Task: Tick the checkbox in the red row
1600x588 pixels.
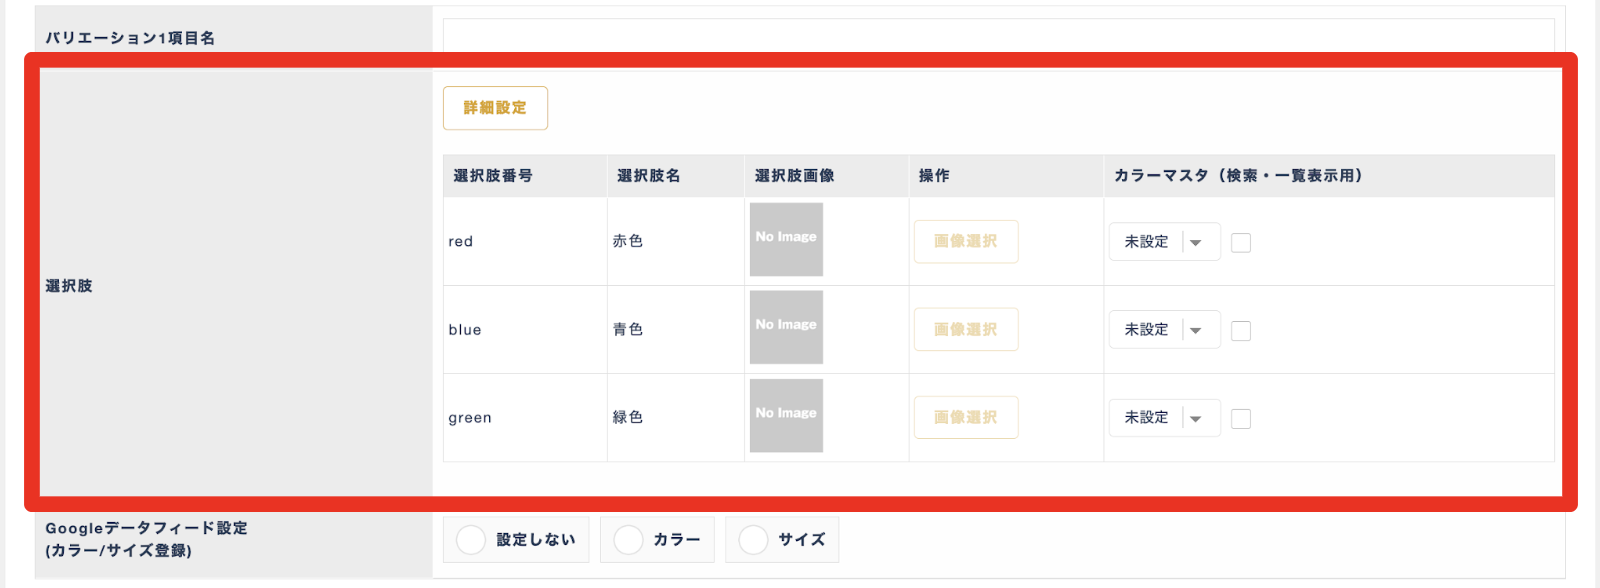Action: pos(1241,243)
